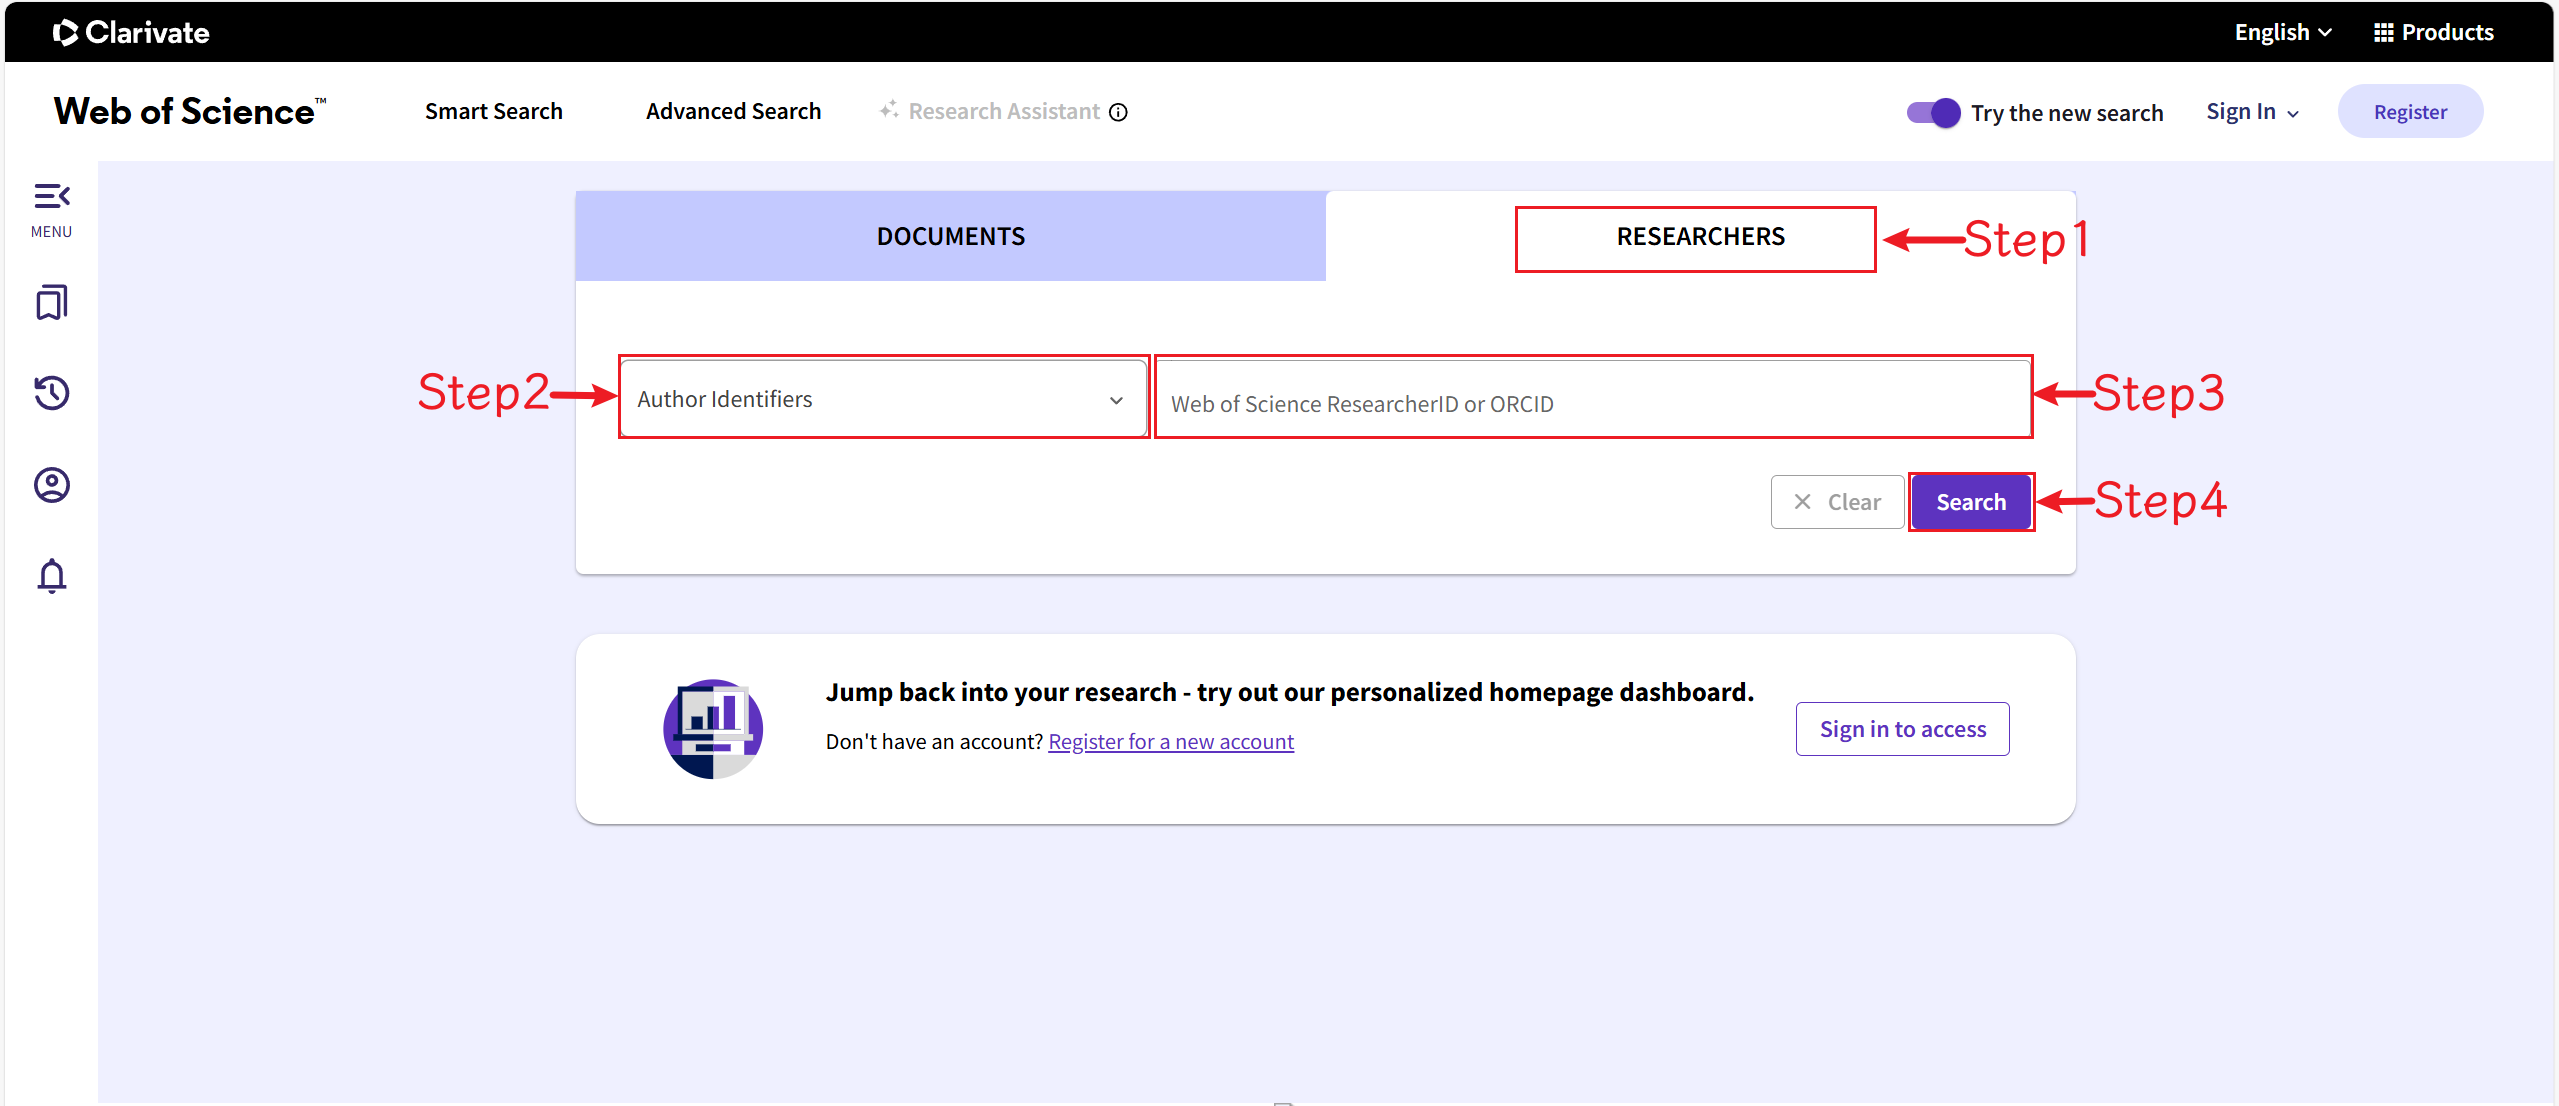
Task: Expand the English language dropdown
Action: pyautogui.click(x=2283, y=31)
